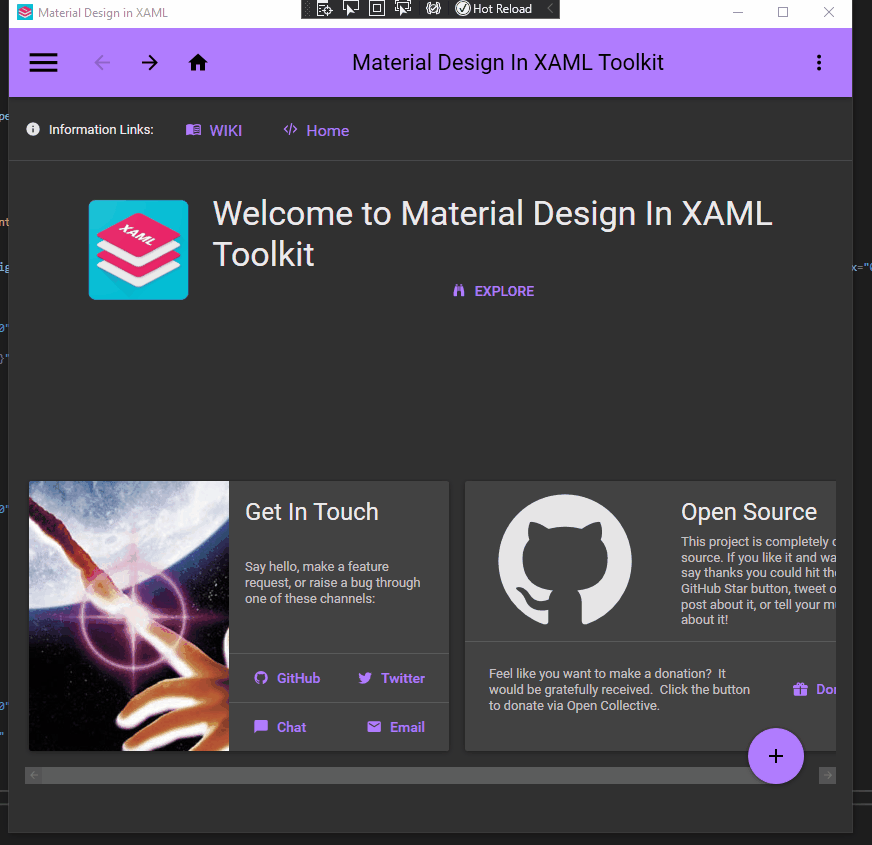Click the scrollbar left arrow

34,775
